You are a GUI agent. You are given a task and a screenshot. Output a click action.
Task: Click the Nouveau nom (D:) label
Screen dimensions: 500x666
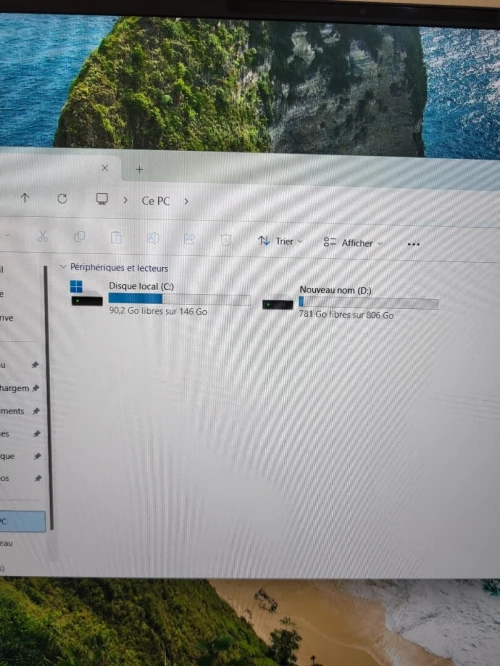336,290
